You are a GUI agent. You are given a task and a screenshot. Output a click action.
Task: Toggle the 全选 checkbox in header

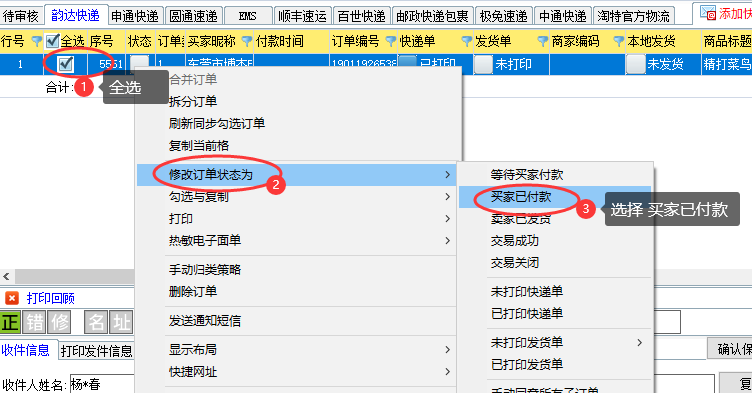(53, 41)
